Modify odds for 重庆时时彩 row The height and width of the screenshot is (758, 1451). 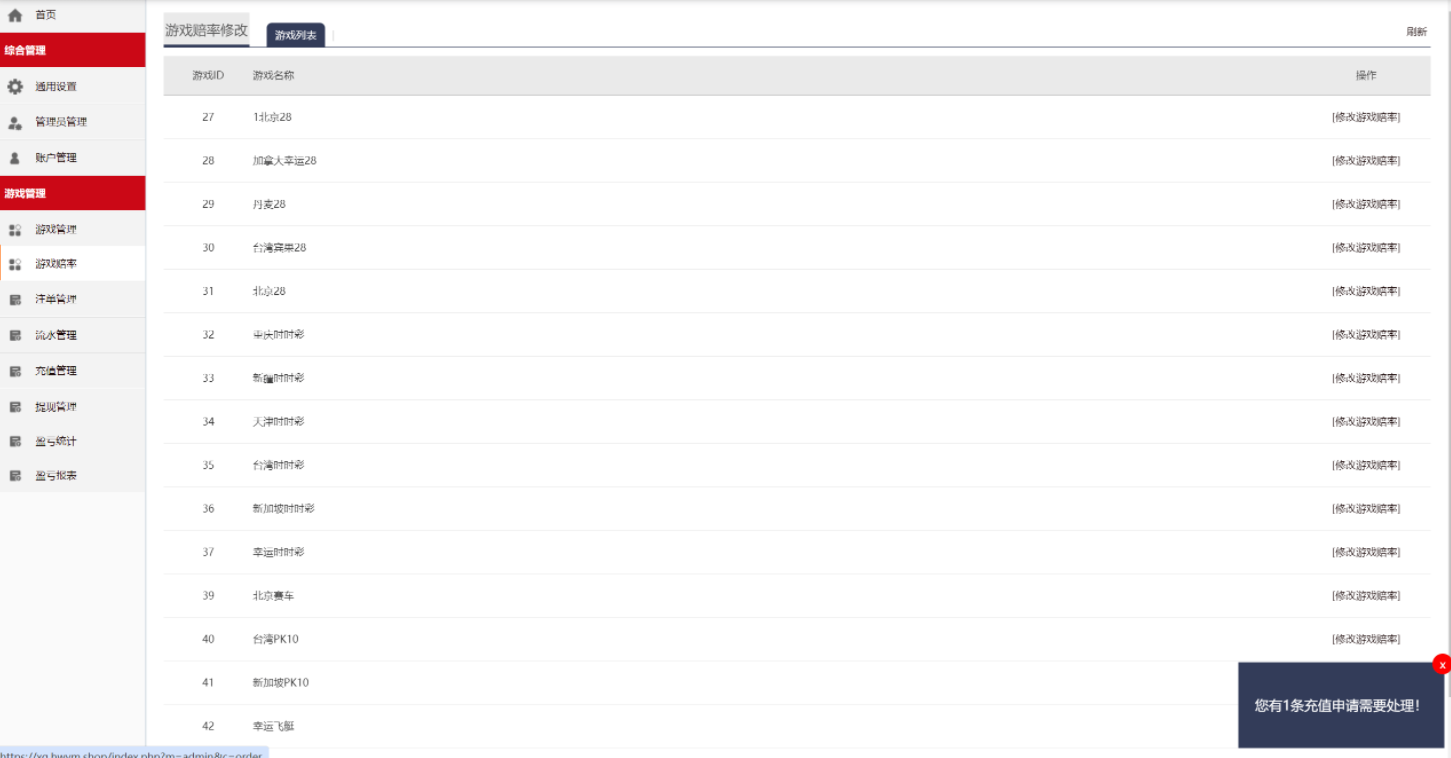1366,335
